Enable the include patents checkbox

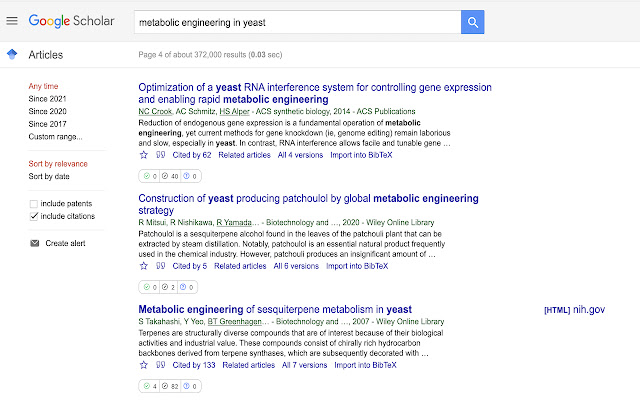[x=35, y=204]
